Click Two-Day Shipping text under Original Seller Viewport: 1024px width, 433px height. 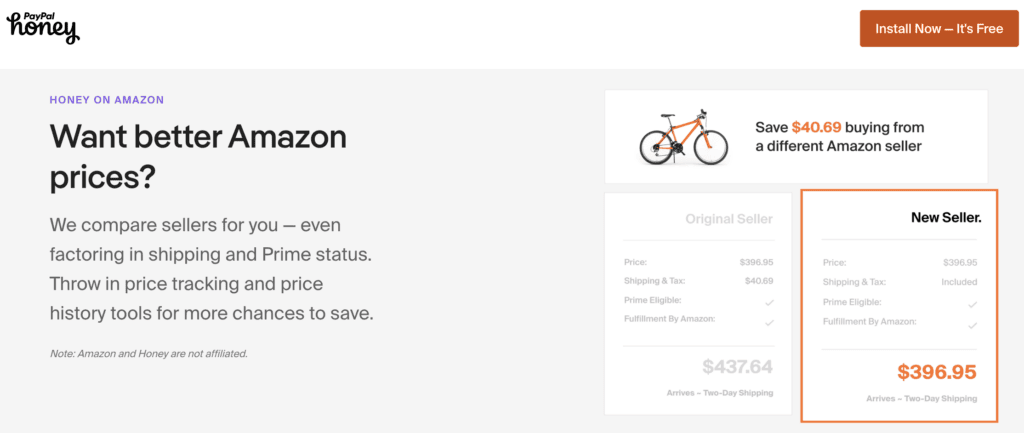click(719, 393)
